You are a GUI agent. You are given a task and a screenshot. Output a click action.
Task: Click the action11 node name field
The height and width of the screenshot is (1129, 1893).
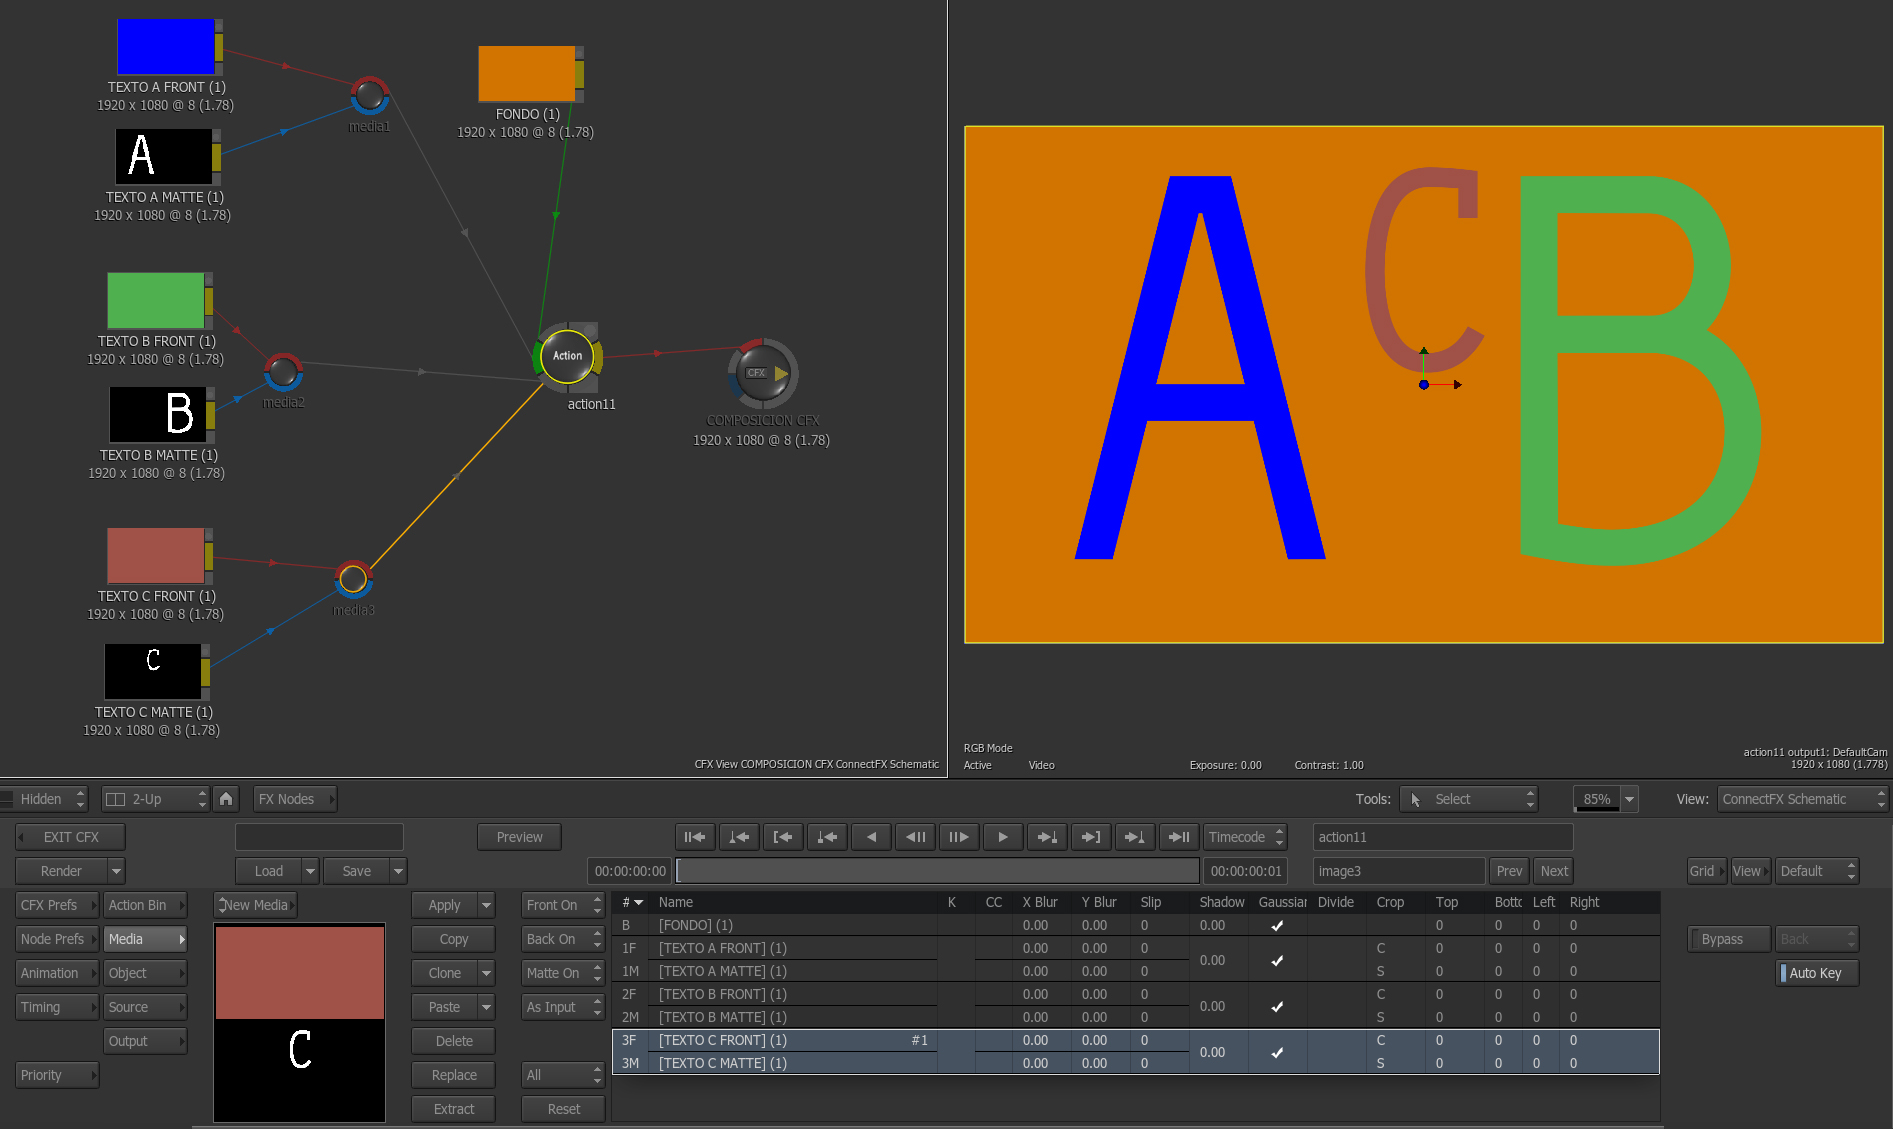click(1443, 837)
